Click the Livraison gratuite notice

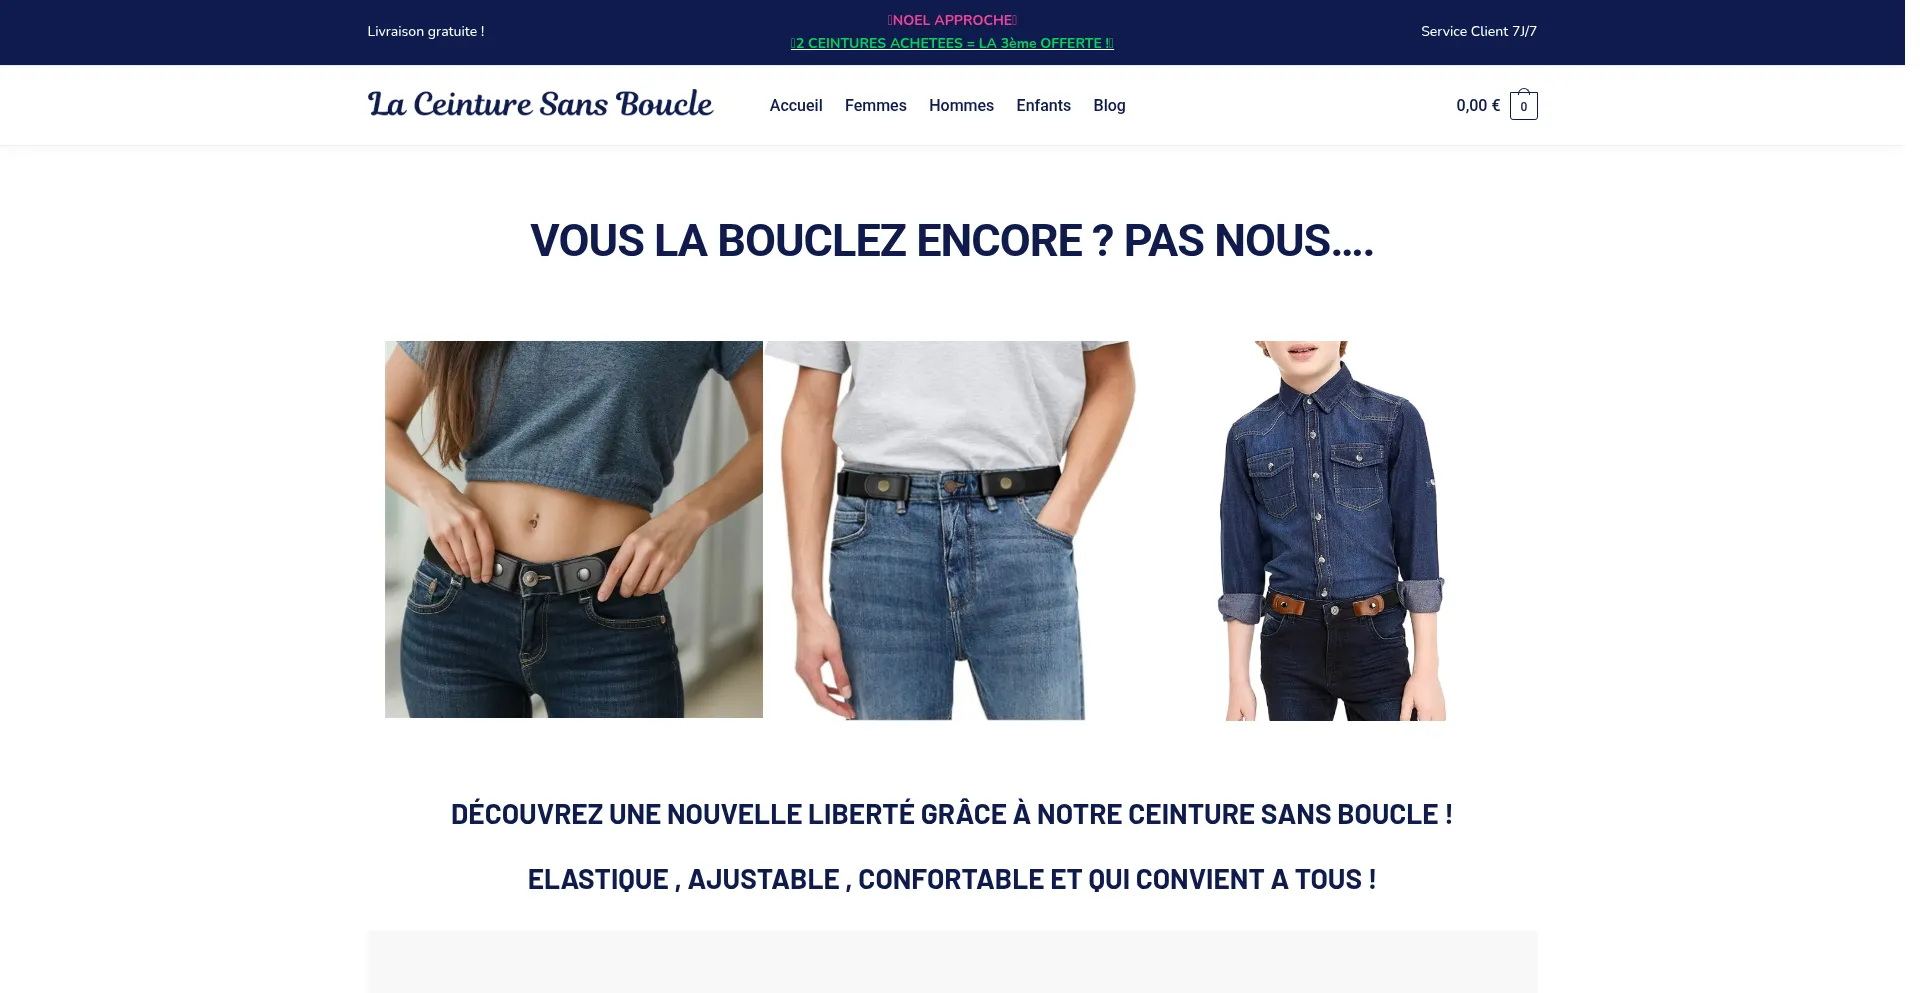pos(426,31)
